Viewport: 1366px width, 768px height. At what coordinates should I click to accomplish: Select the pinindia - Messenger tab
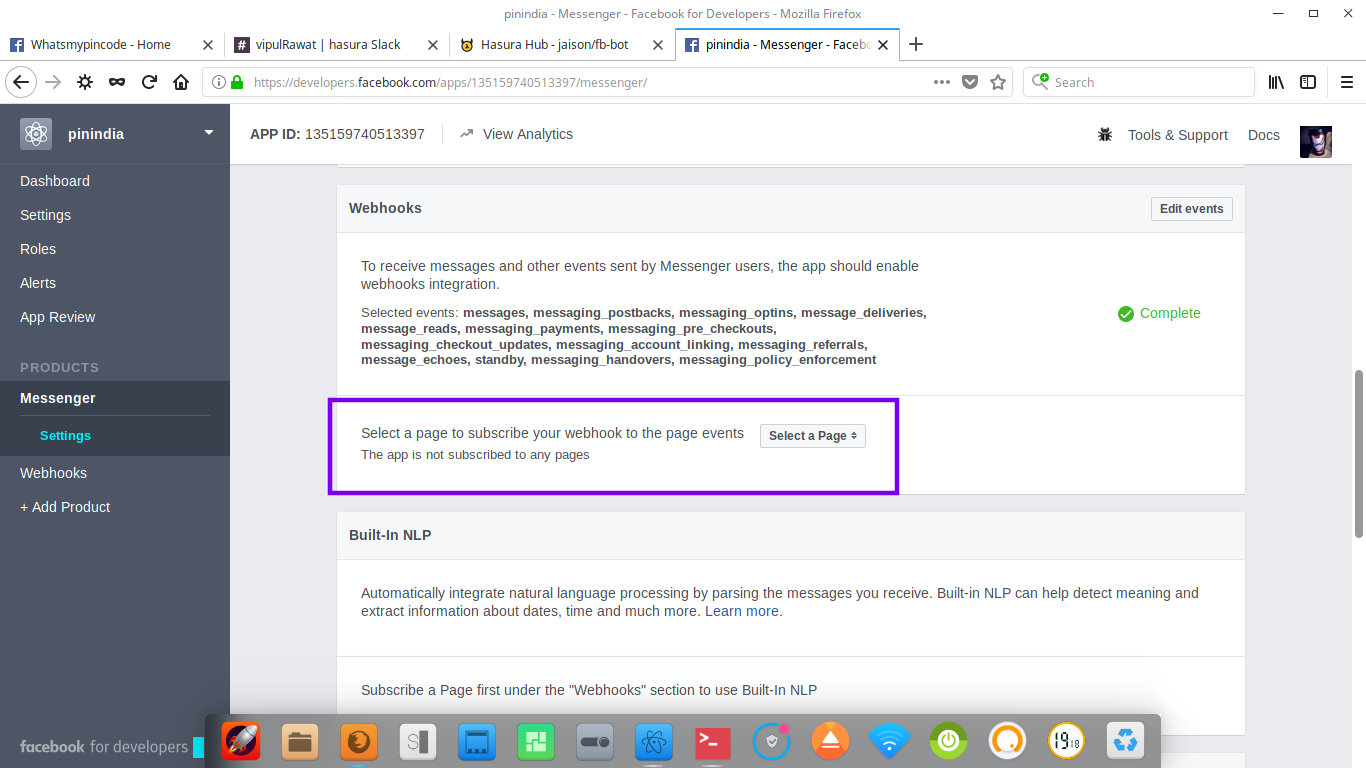[786, 44]
